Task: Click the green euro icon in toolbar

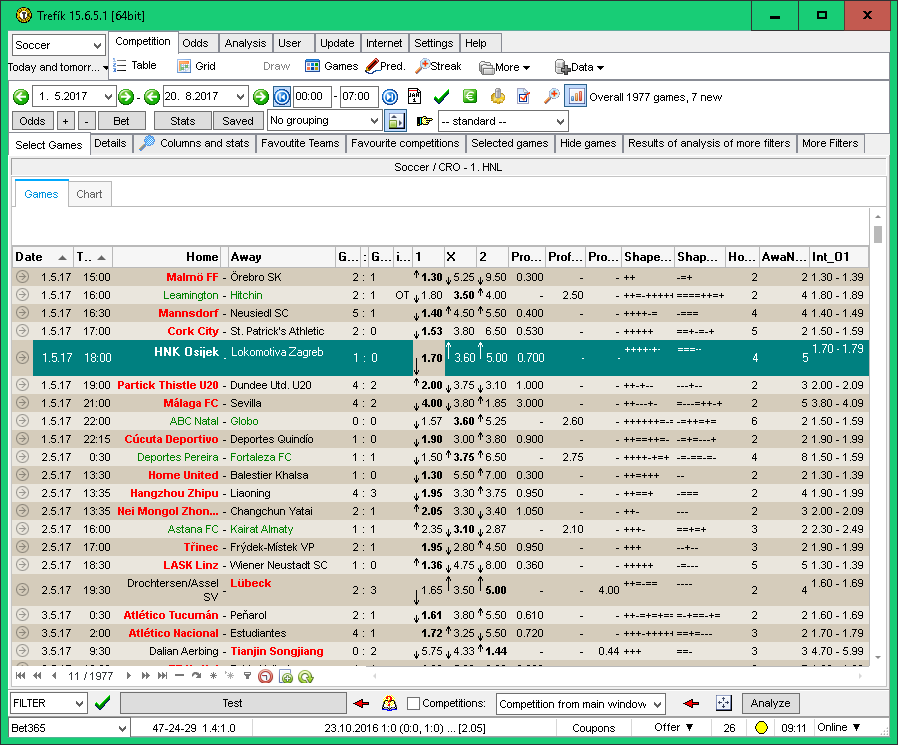Action: (x=469, y=97)
